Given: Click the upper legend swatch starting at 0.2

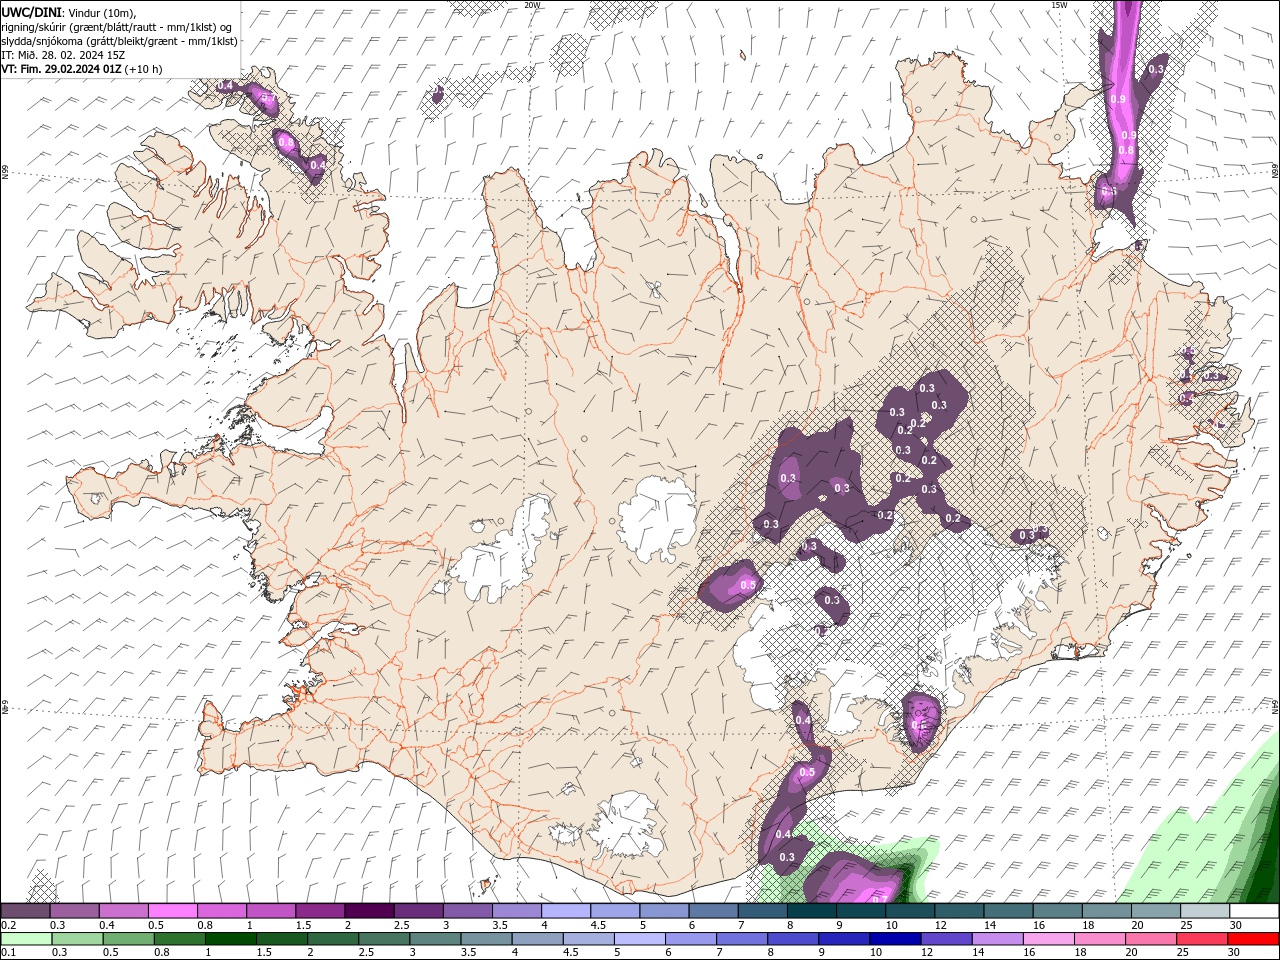Looking at the screenshot, I should tap(25, 911).
